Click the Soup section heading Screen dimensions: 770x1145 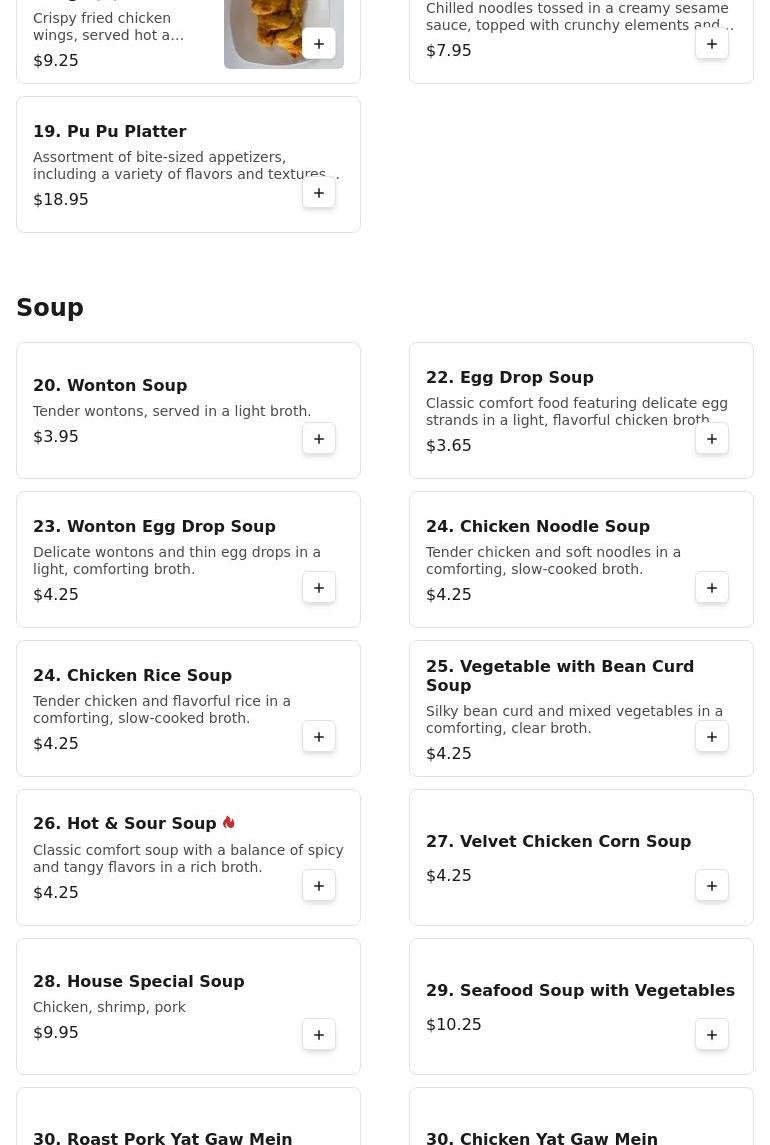[50, 308]
